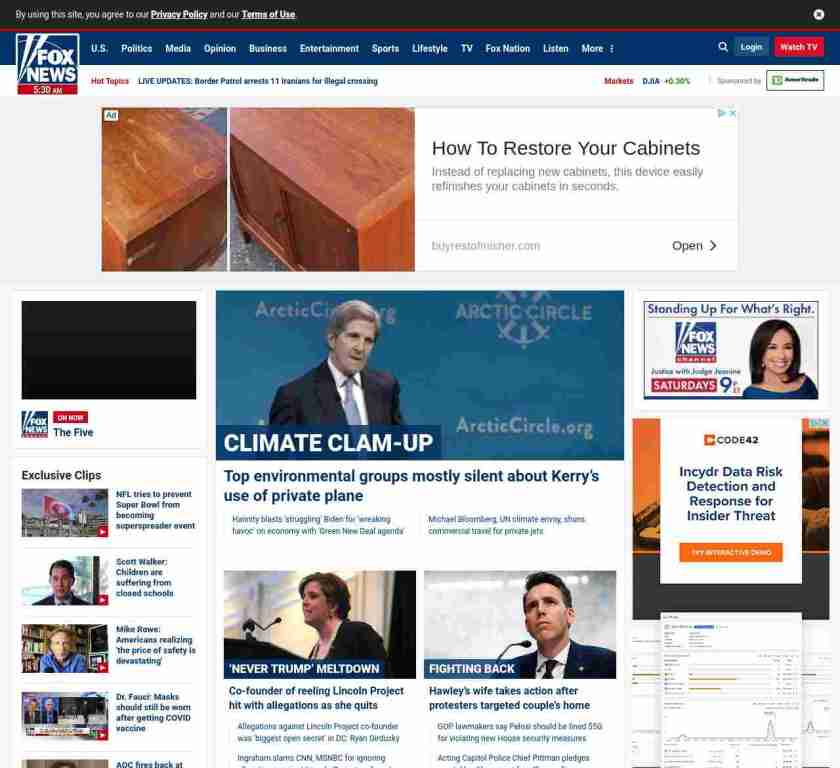Open the Kerry private plane headline

(x=411, y=486)
